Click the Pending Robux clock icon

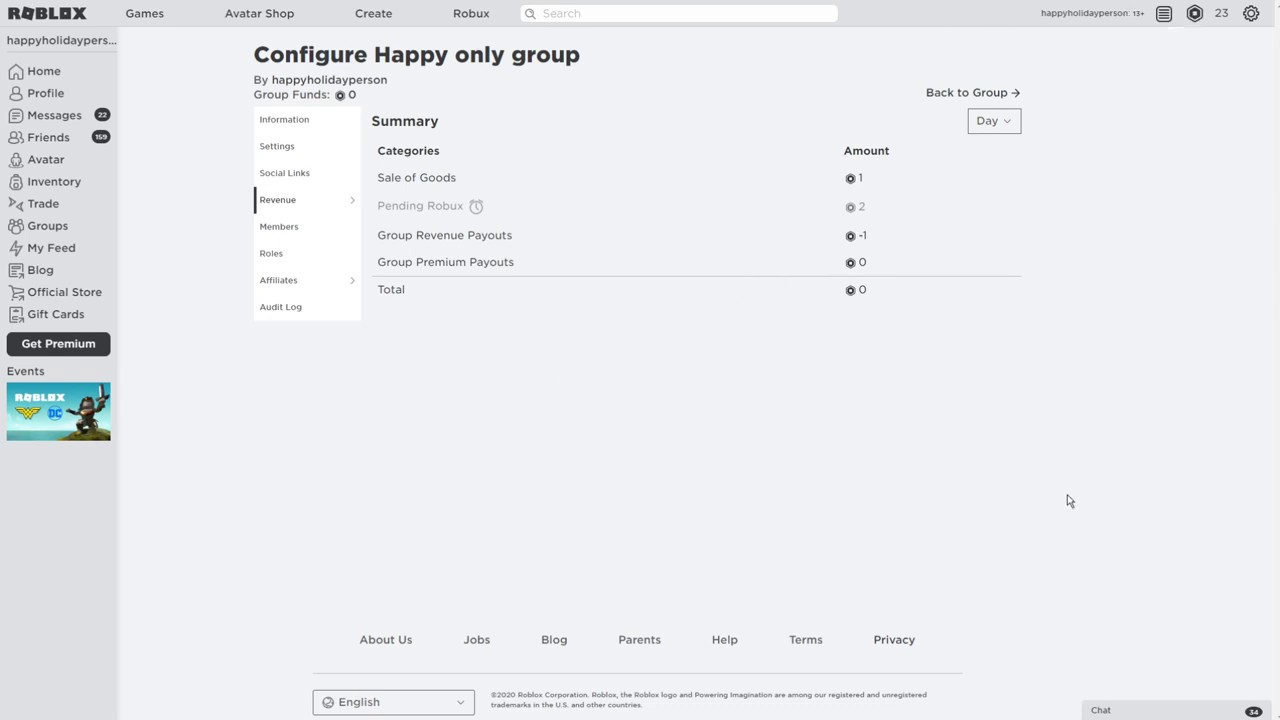click(x=476, y=206)
